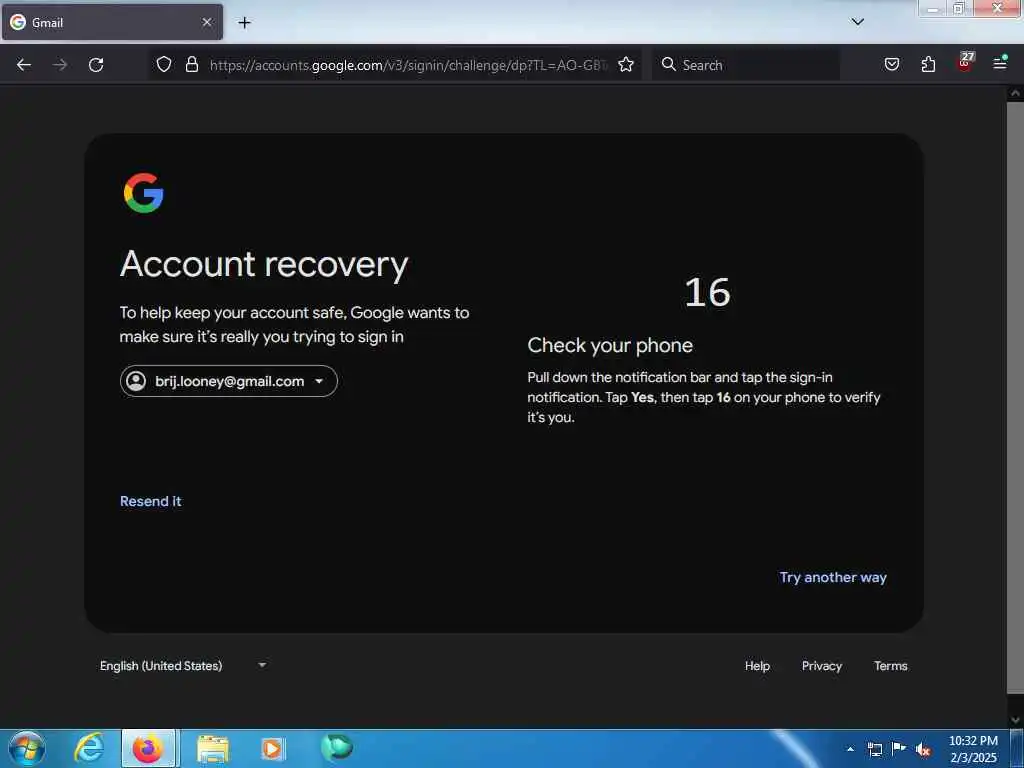Close the Gmail tab
The width and height of the screenshot is (1024, 768).
click(207, 23)
